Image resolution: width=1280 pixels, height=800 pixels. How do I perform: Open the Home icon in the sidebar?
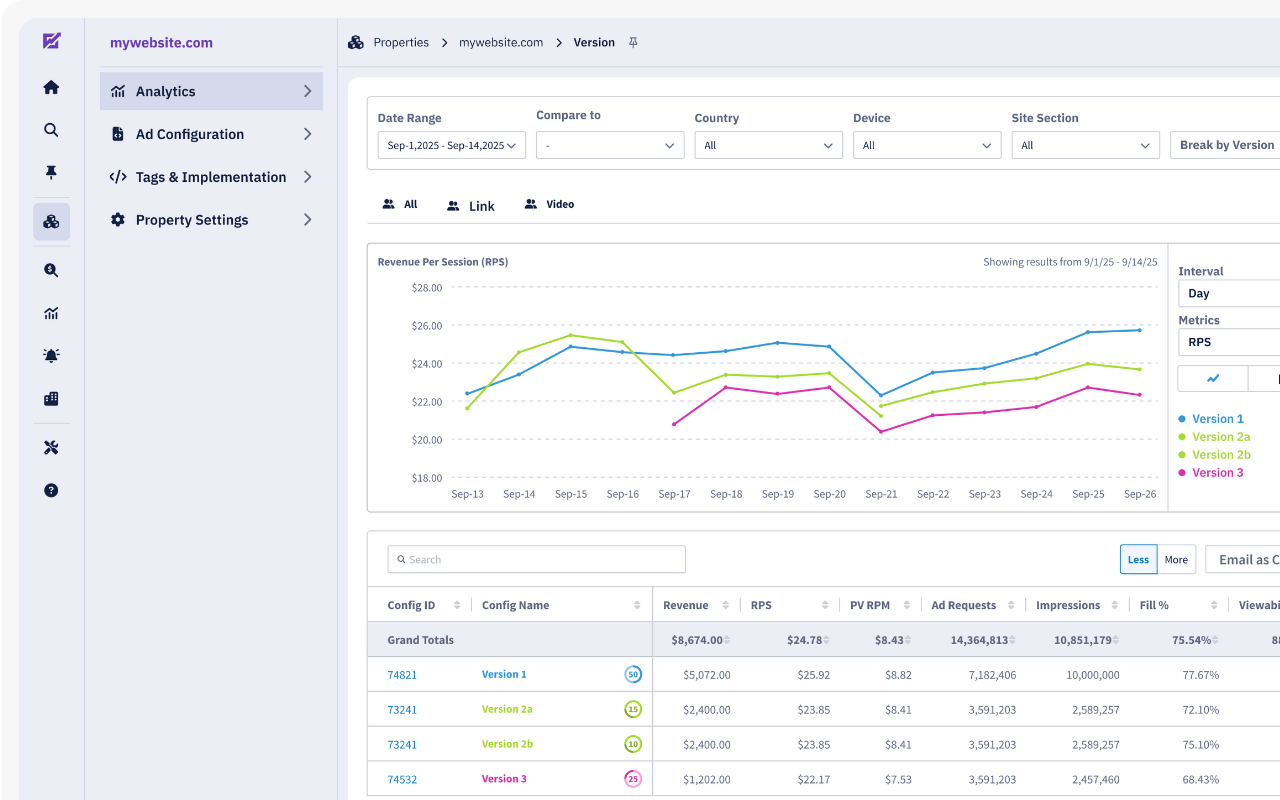(51, 87)
